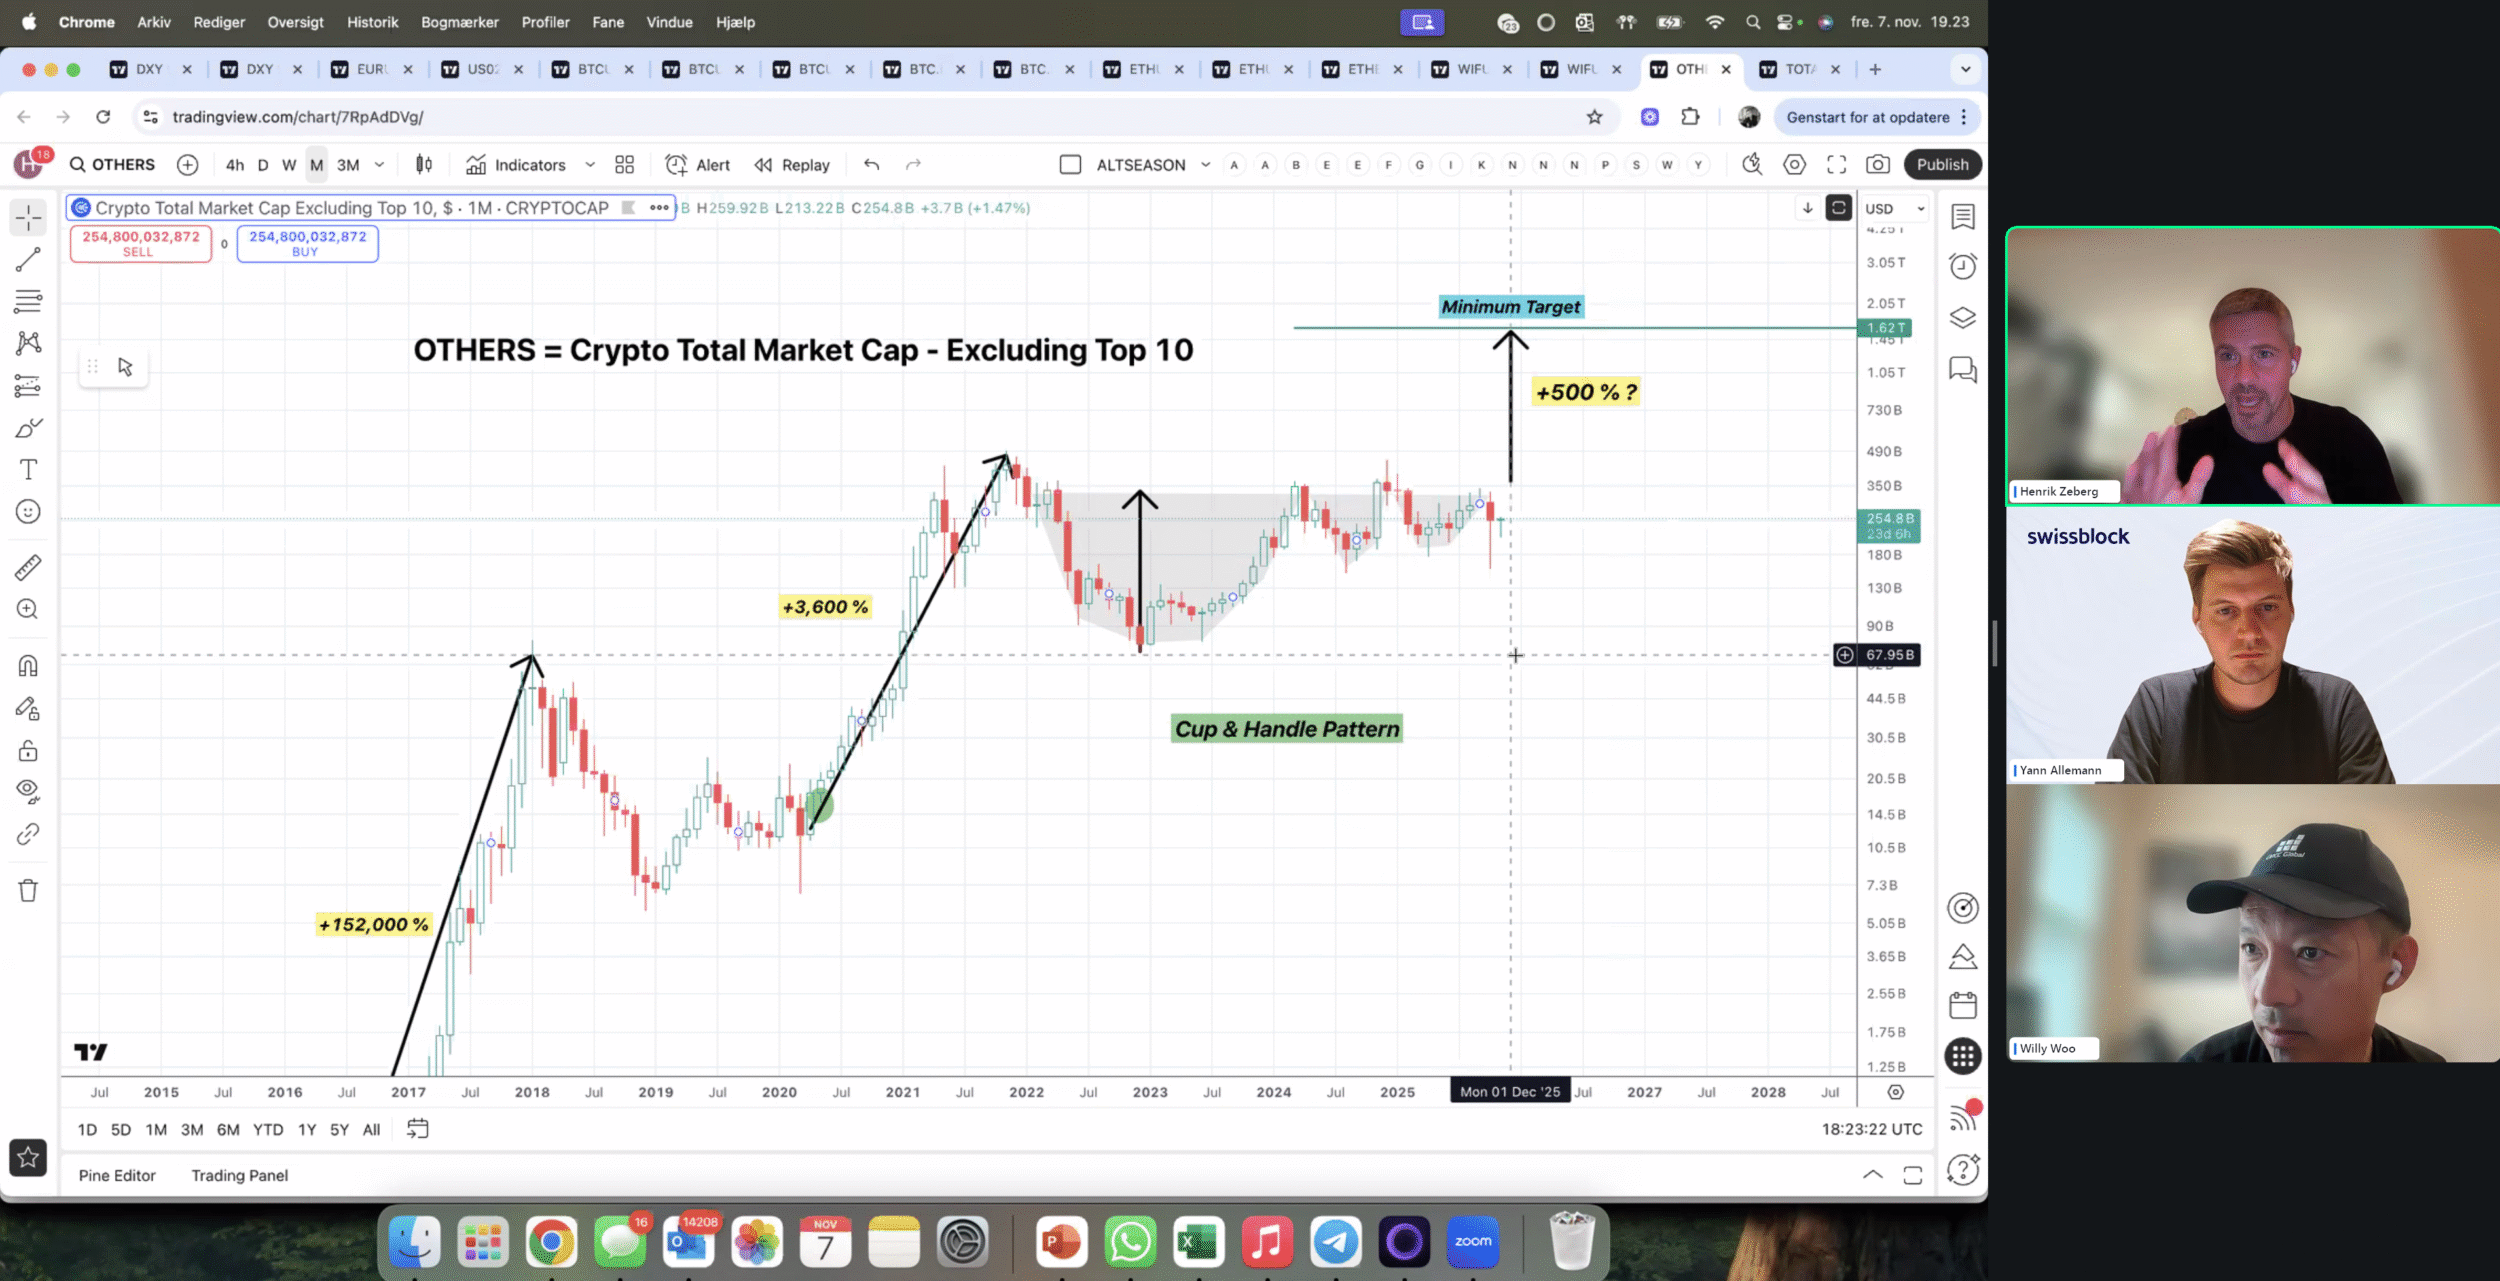This screenshot has height=1281, width=2500.
Task: Toggle magnet mode icon
Action: 28,666
